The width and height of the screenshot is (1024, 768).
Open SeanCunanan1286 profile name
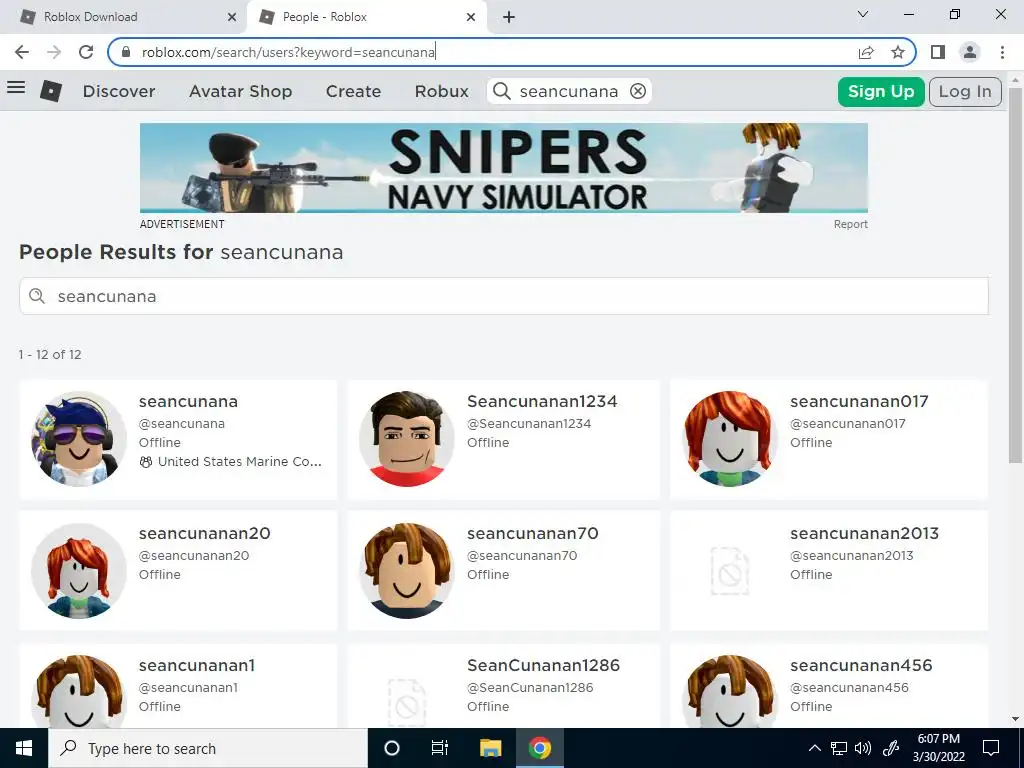coord(543,665)
